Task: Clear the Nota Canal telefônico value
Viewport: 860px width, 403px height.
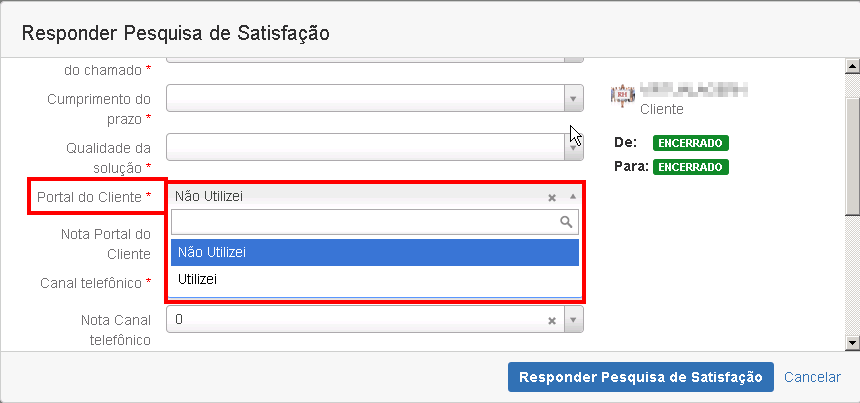Action: 551,321
